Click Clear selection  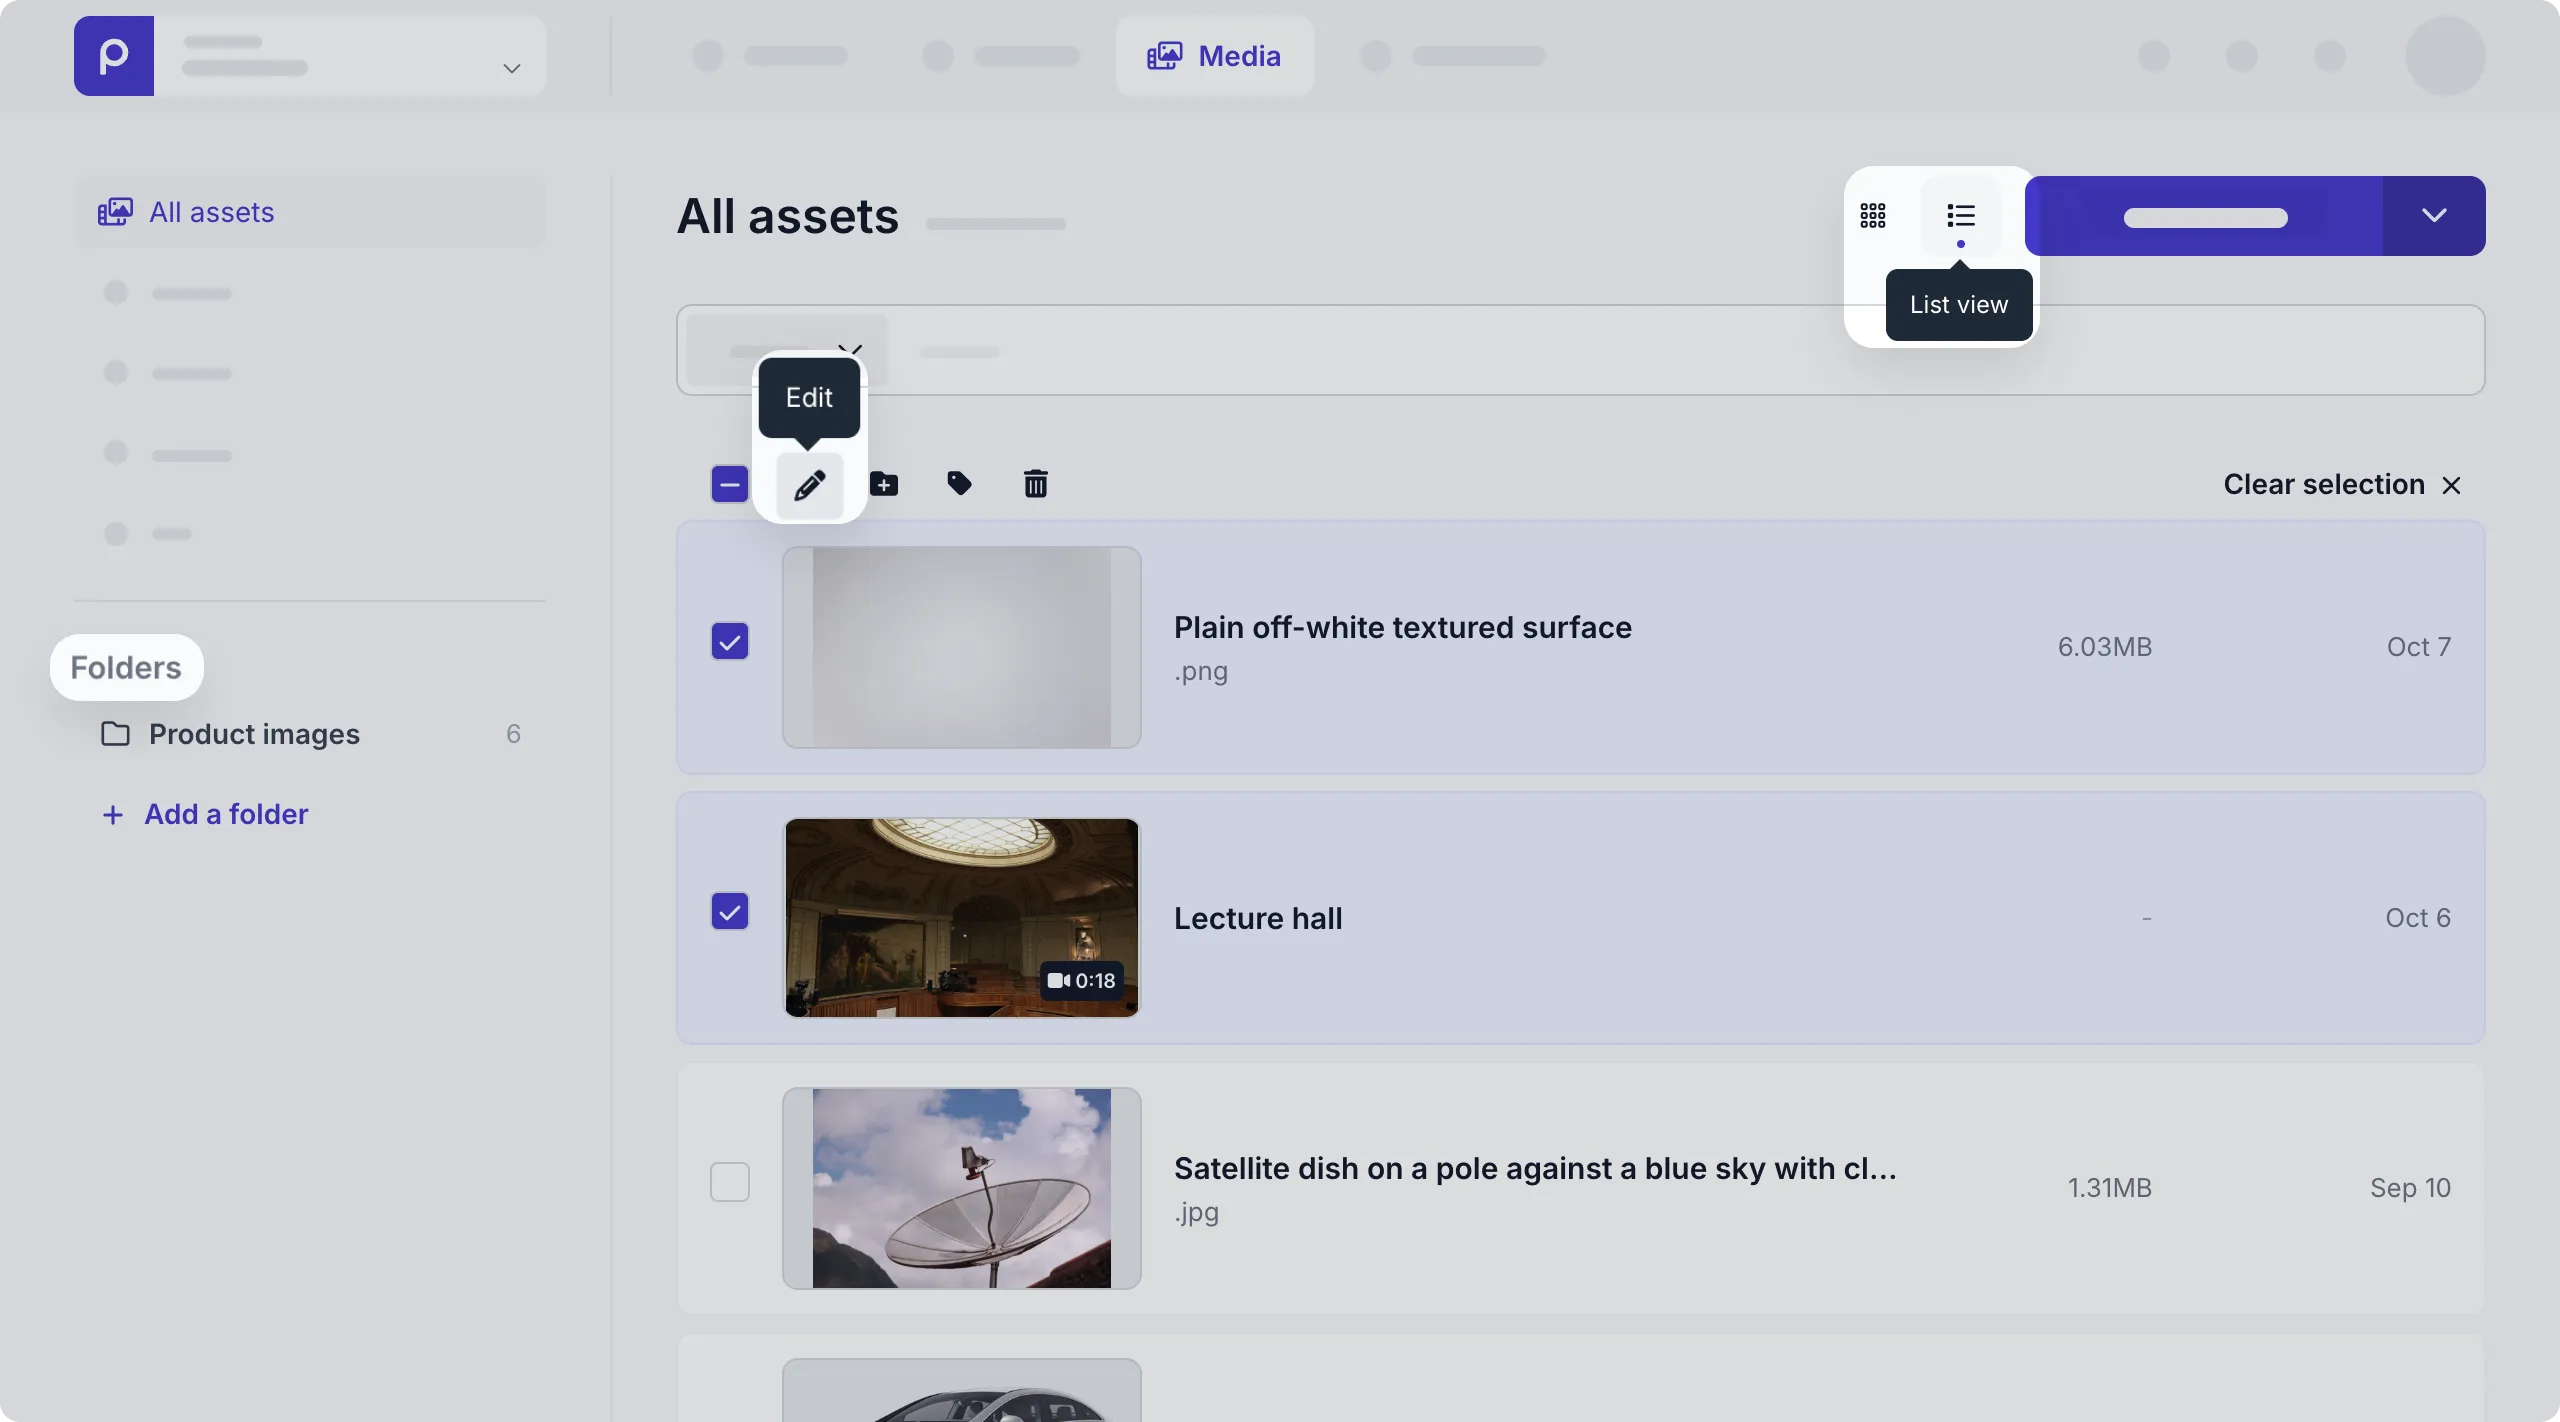[x=2342, y=485]
